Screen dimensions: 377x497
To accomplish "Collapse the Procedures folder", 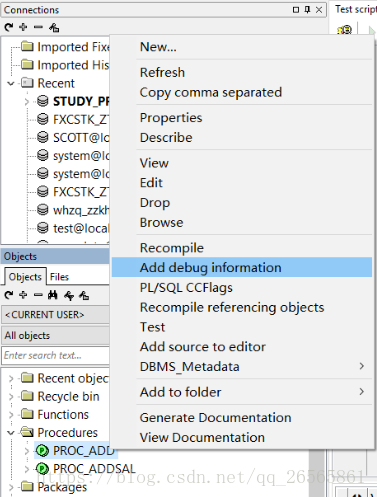I will pos(11,433).
